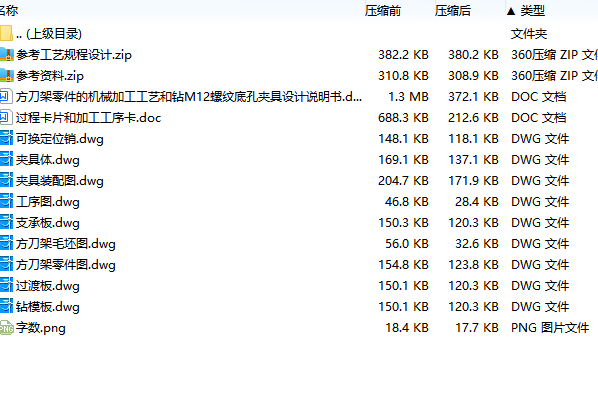This screenshot has height=393, width=598.
Task: Select 方刀架零件的机械加工工艺和钻M12螺纹底孔 document name
Action: (189, 97)
